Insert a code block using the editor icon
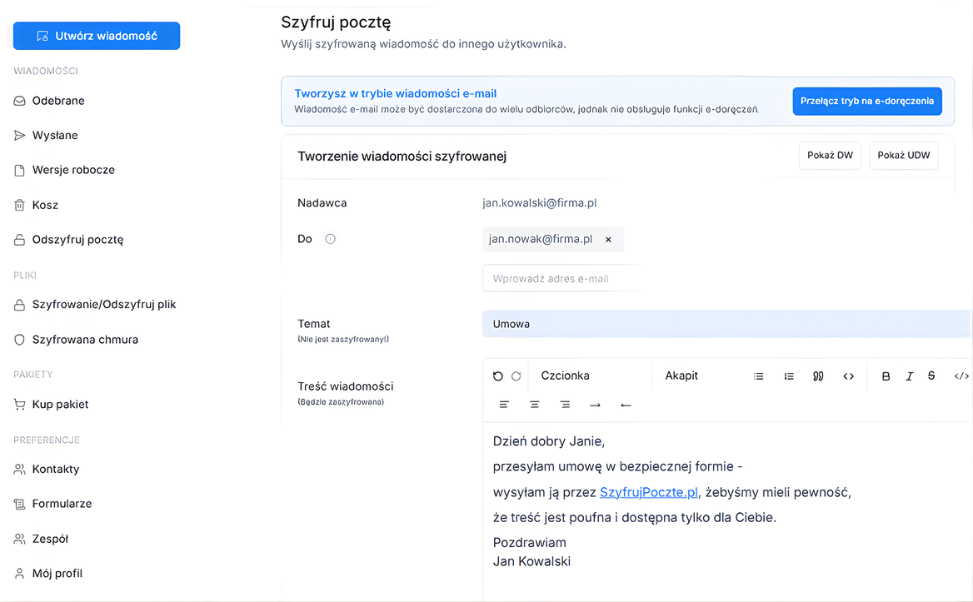 click(x=848, y=375)
